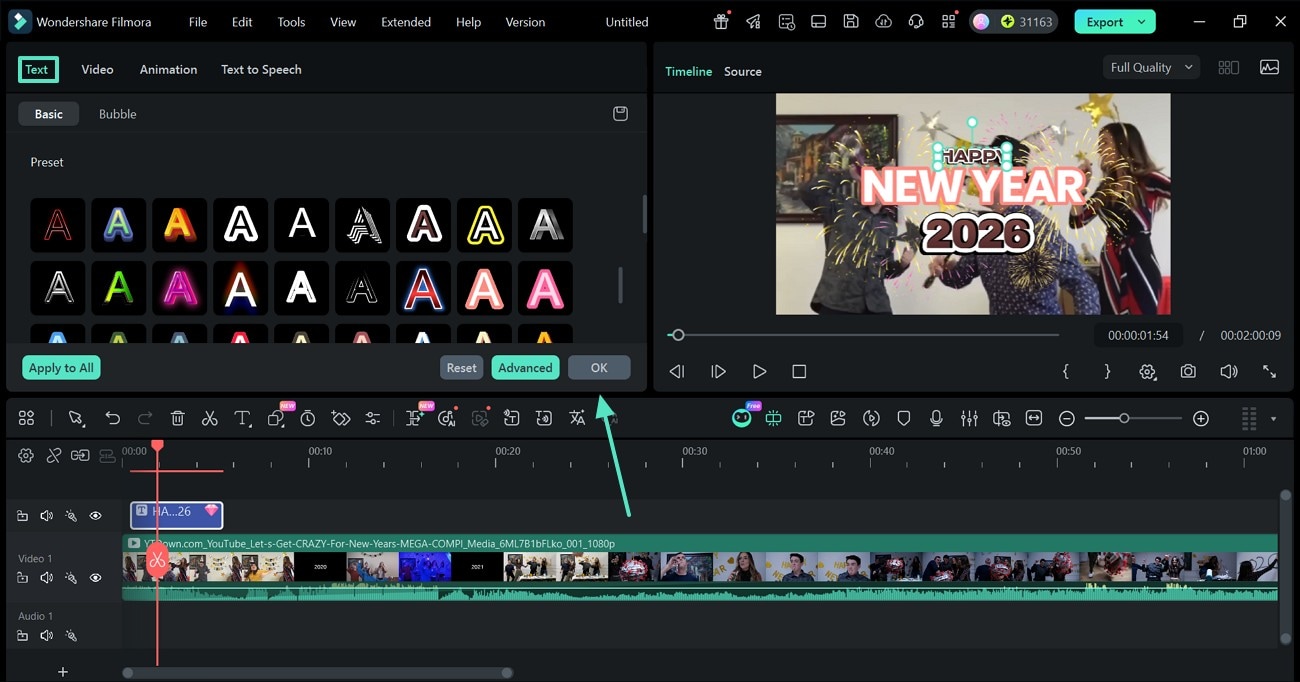
Task: Click the Advanced button
Action: [x=525, y=367]
